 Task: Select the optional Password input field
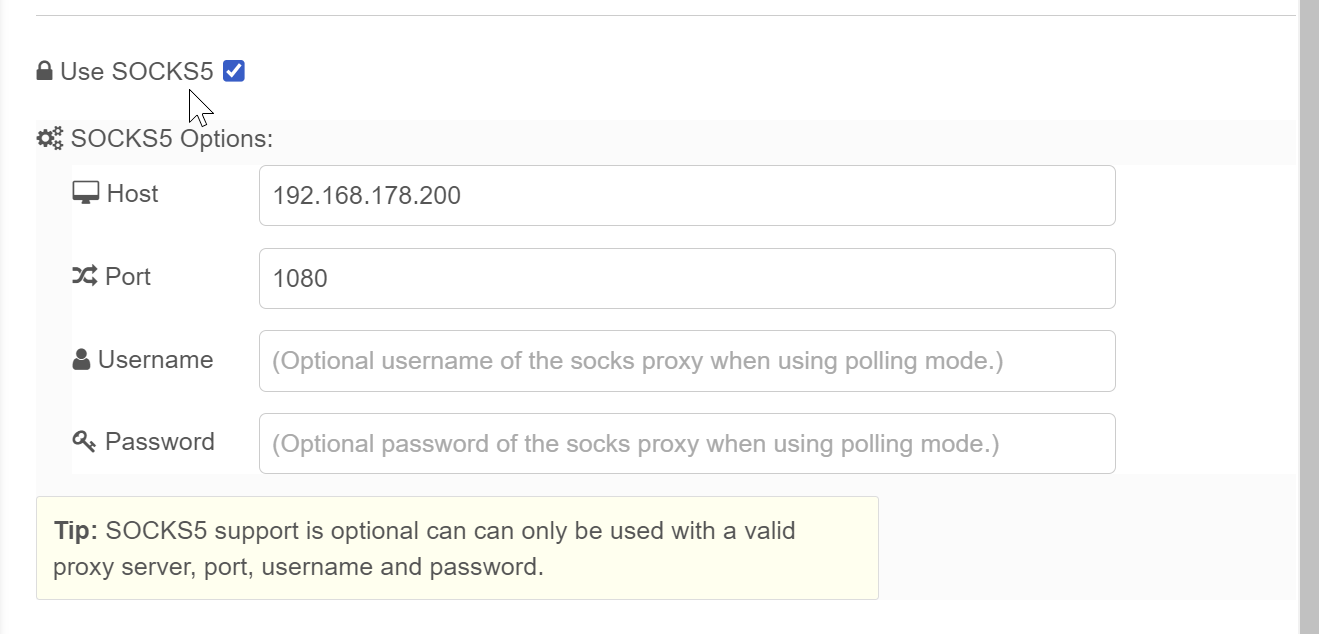[686, 443]
